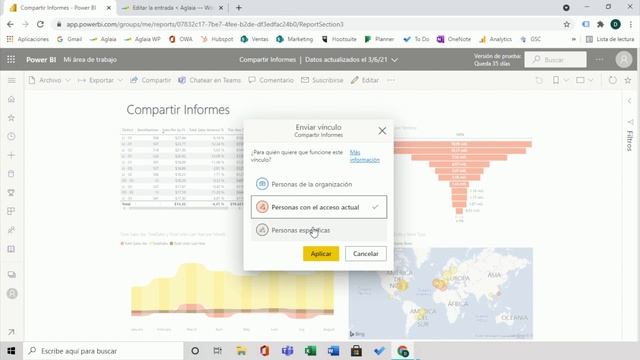Select Personas específicas option
The height and width of the screenshot is (360, 640).
319,230
